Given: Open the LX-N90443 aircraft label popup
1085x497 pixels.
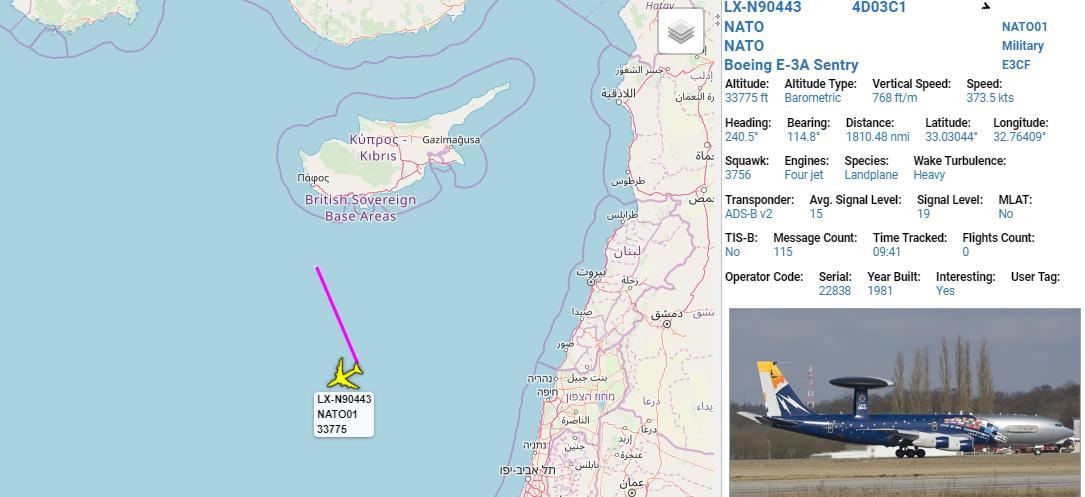Looking at the screenshot, I should [344, 414].
